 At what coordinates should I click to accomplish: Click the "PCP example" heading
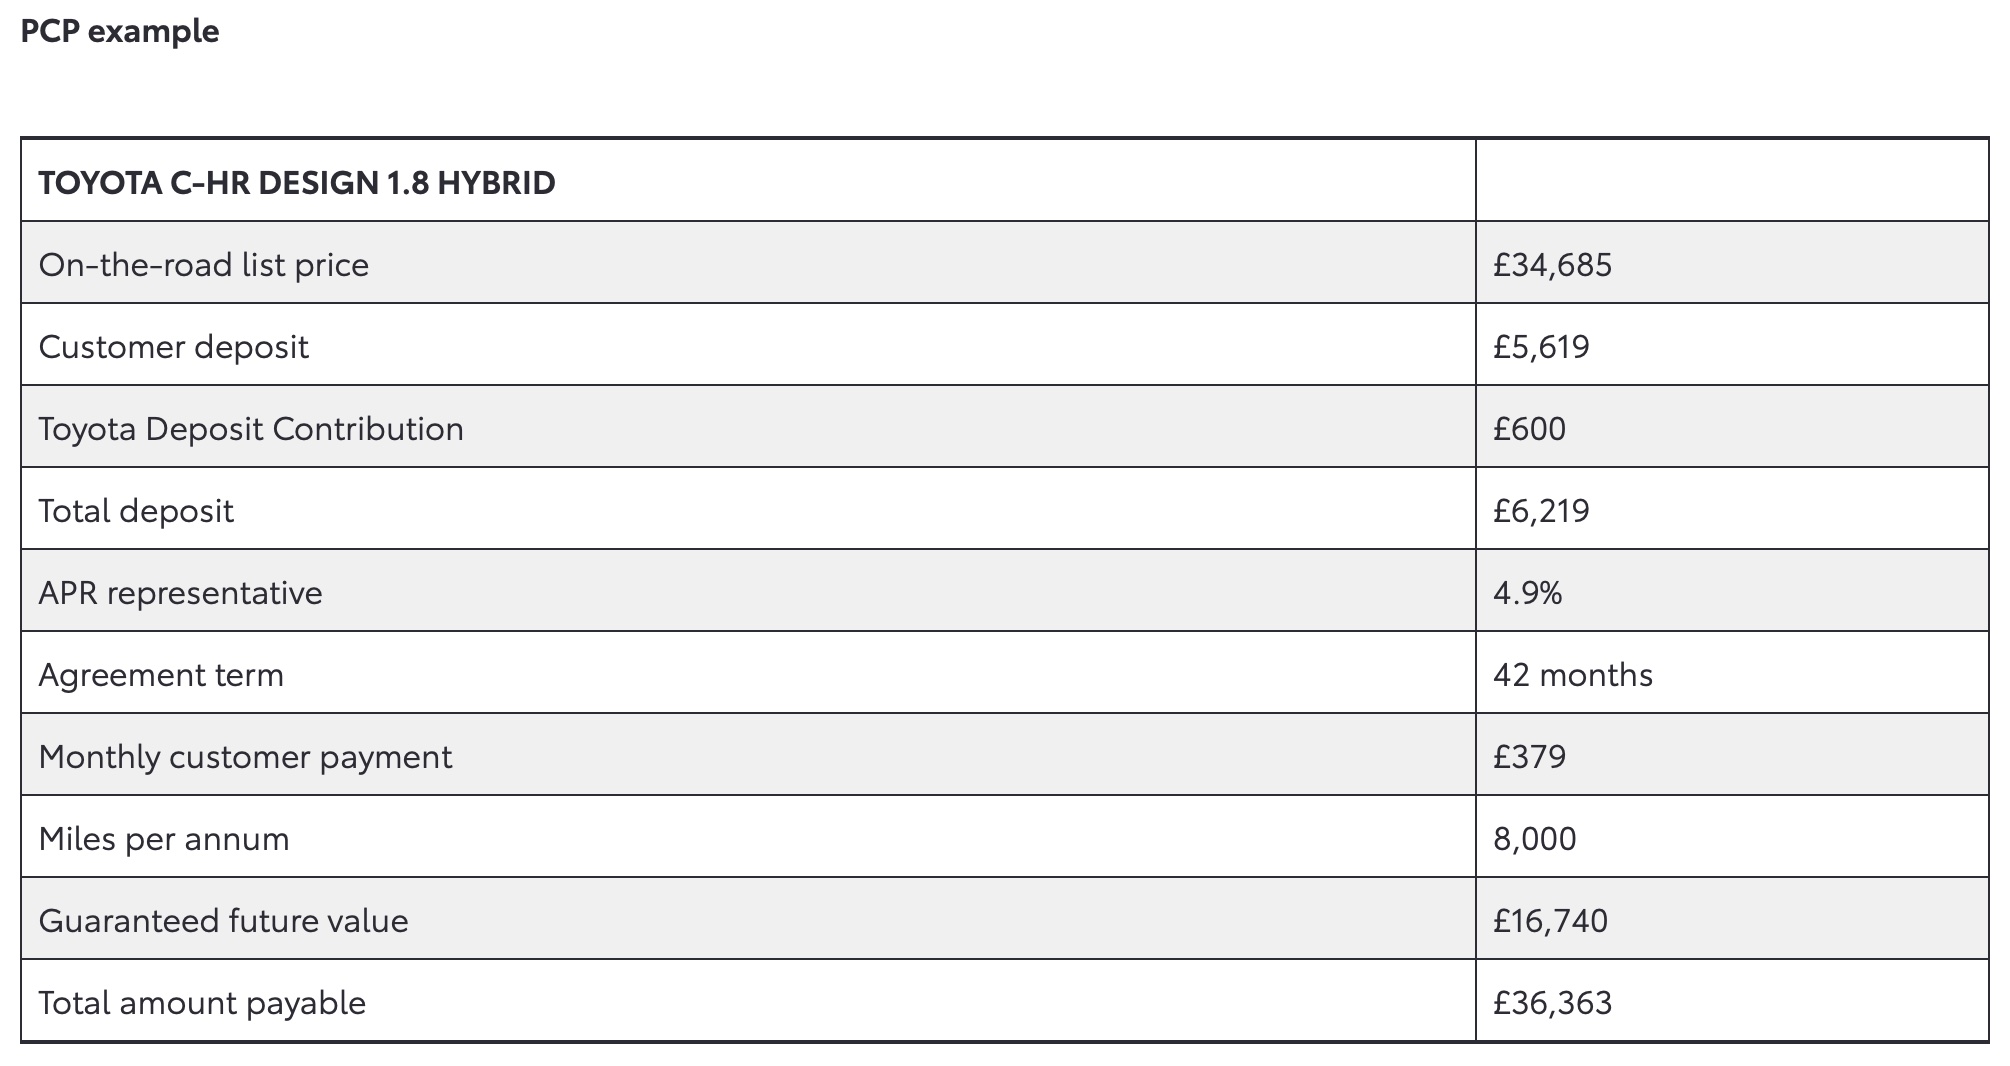point(120,32)
